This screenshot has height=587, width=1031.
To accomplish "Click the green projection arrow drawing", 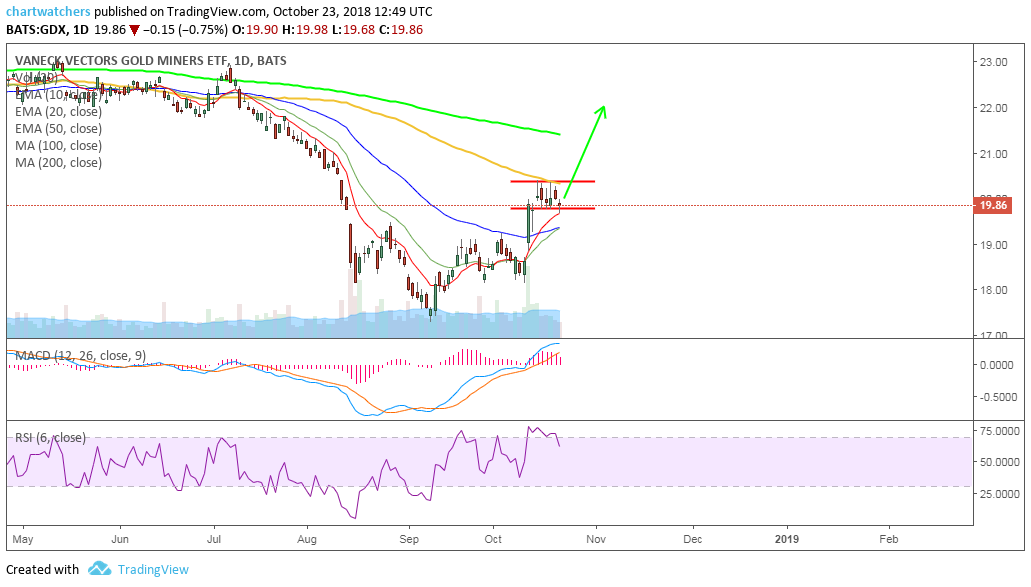I will (x=586, y=151).
